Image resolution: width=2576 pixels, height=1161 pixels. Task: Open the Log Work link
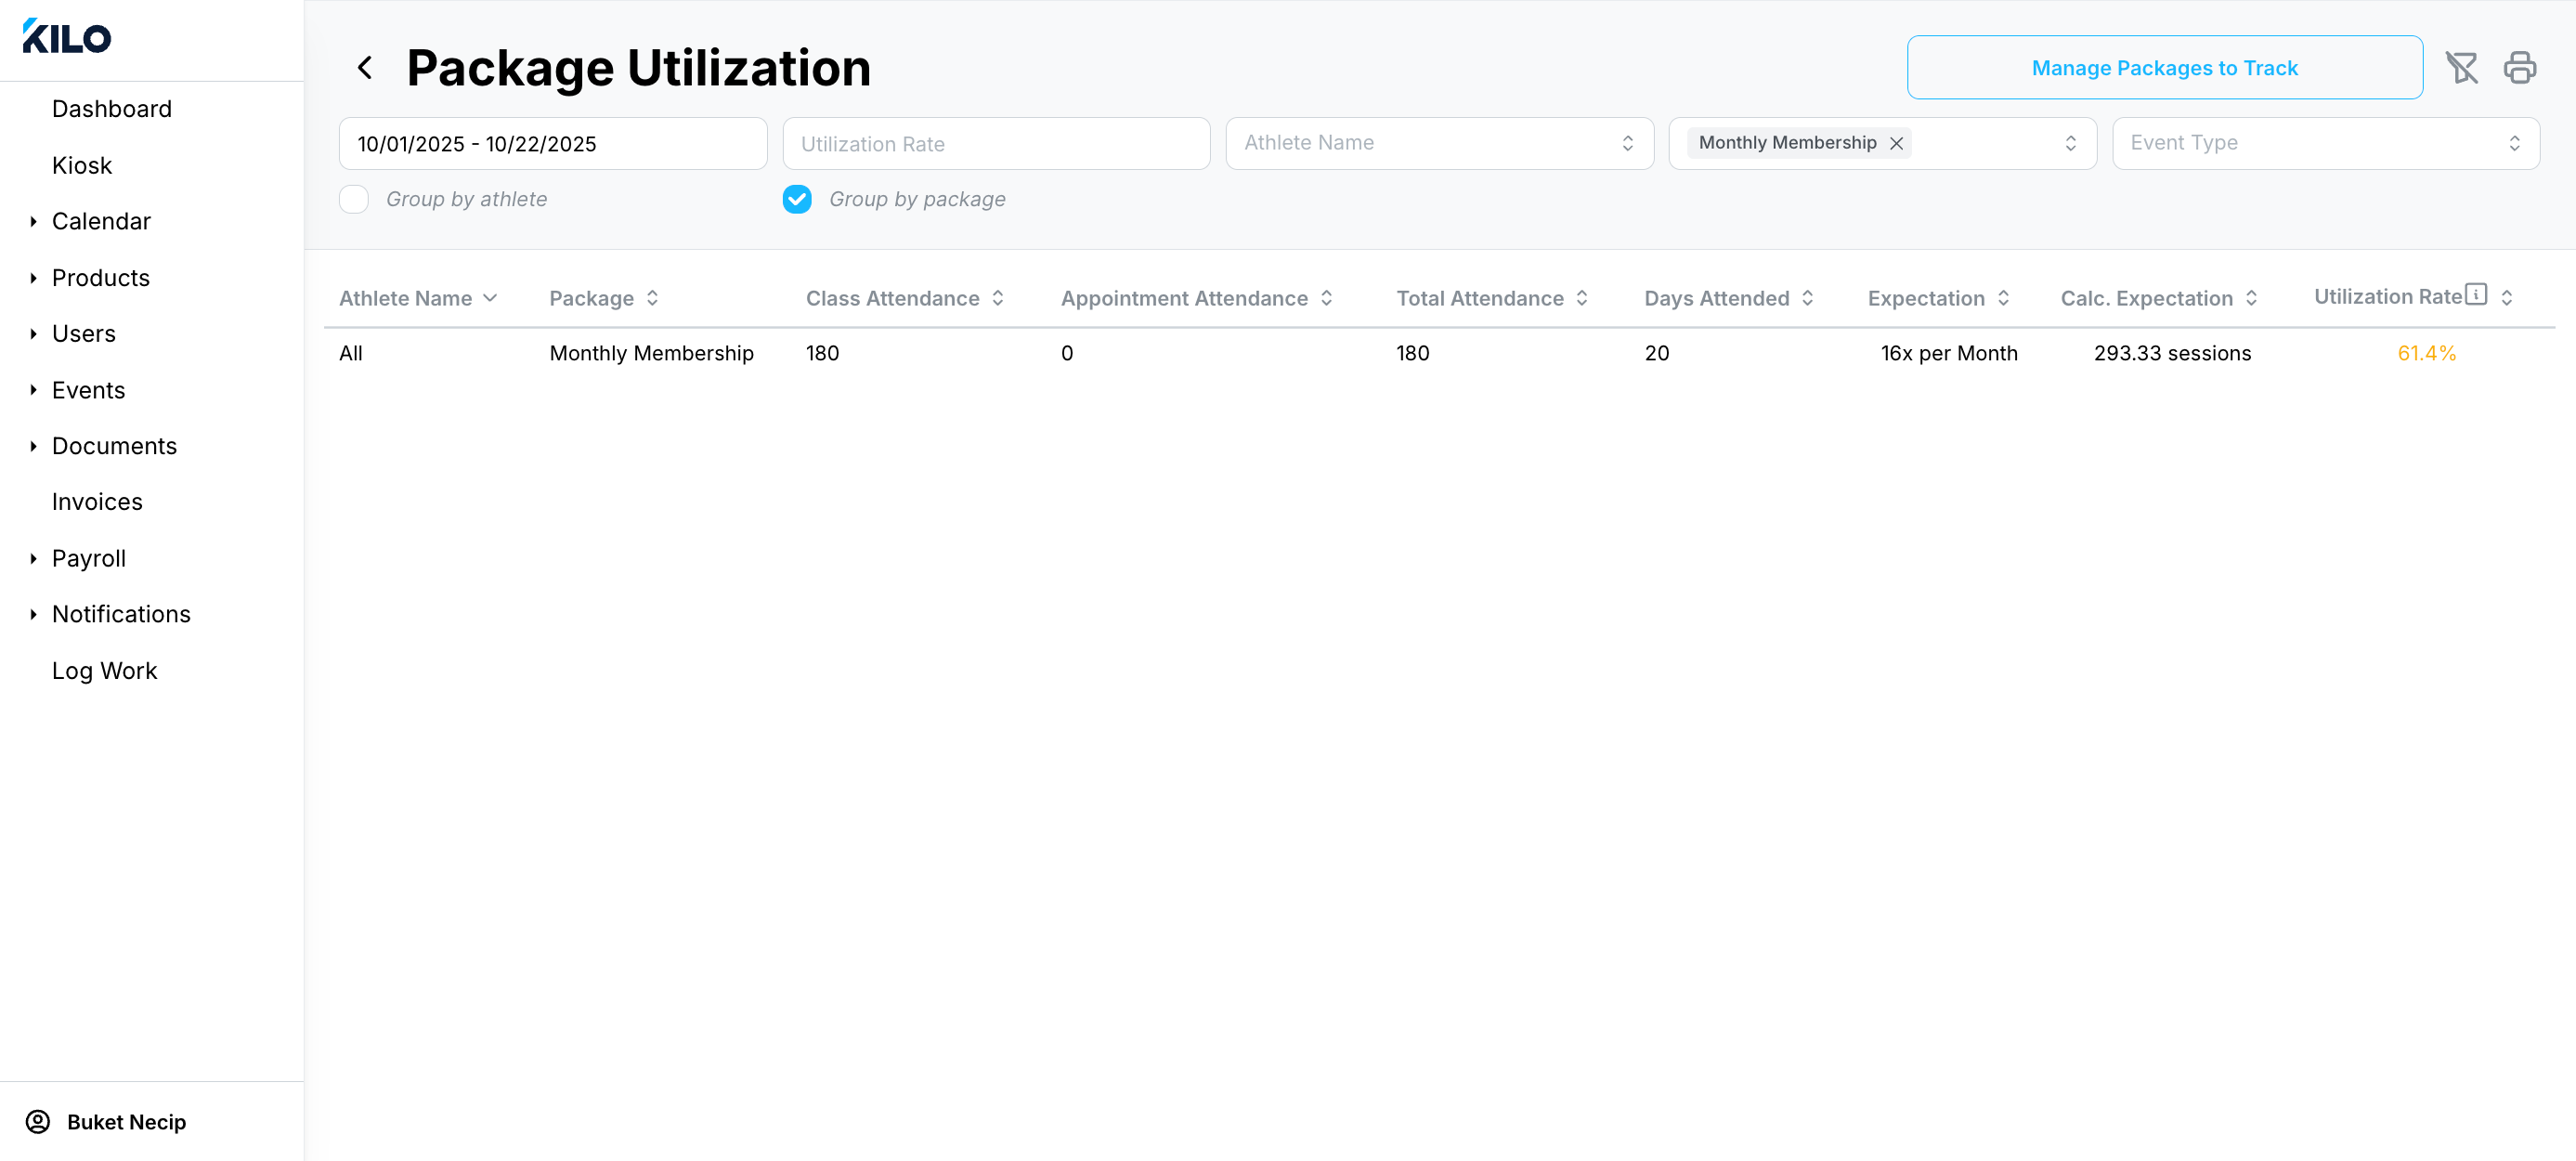[104, 670]
